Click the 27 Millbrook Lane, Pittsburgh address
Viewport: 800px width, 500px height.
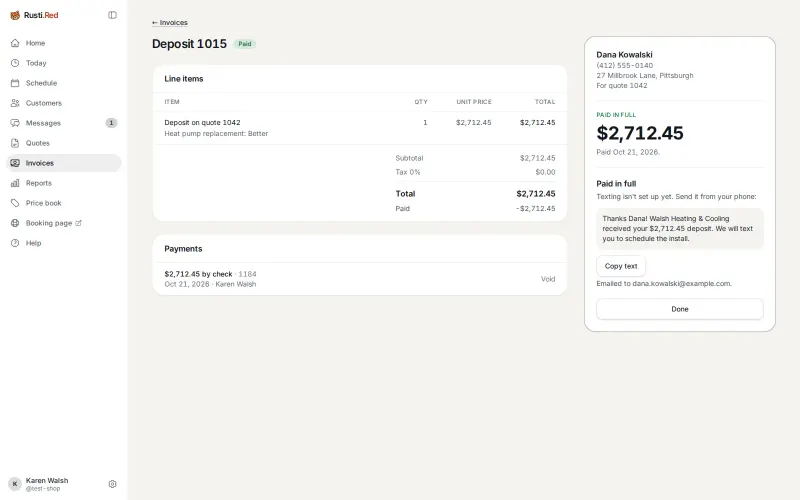pyautogui.click(x=645, y=76)
